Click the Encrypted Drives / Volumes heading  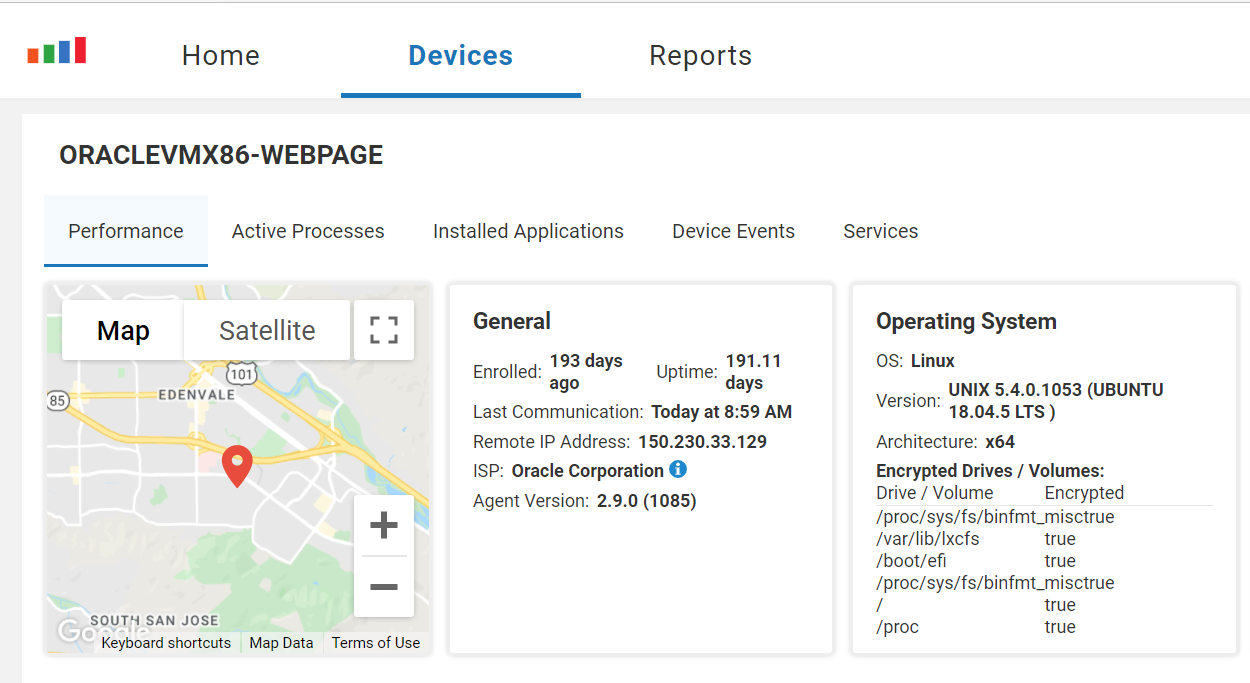click(x=990, y=471)
